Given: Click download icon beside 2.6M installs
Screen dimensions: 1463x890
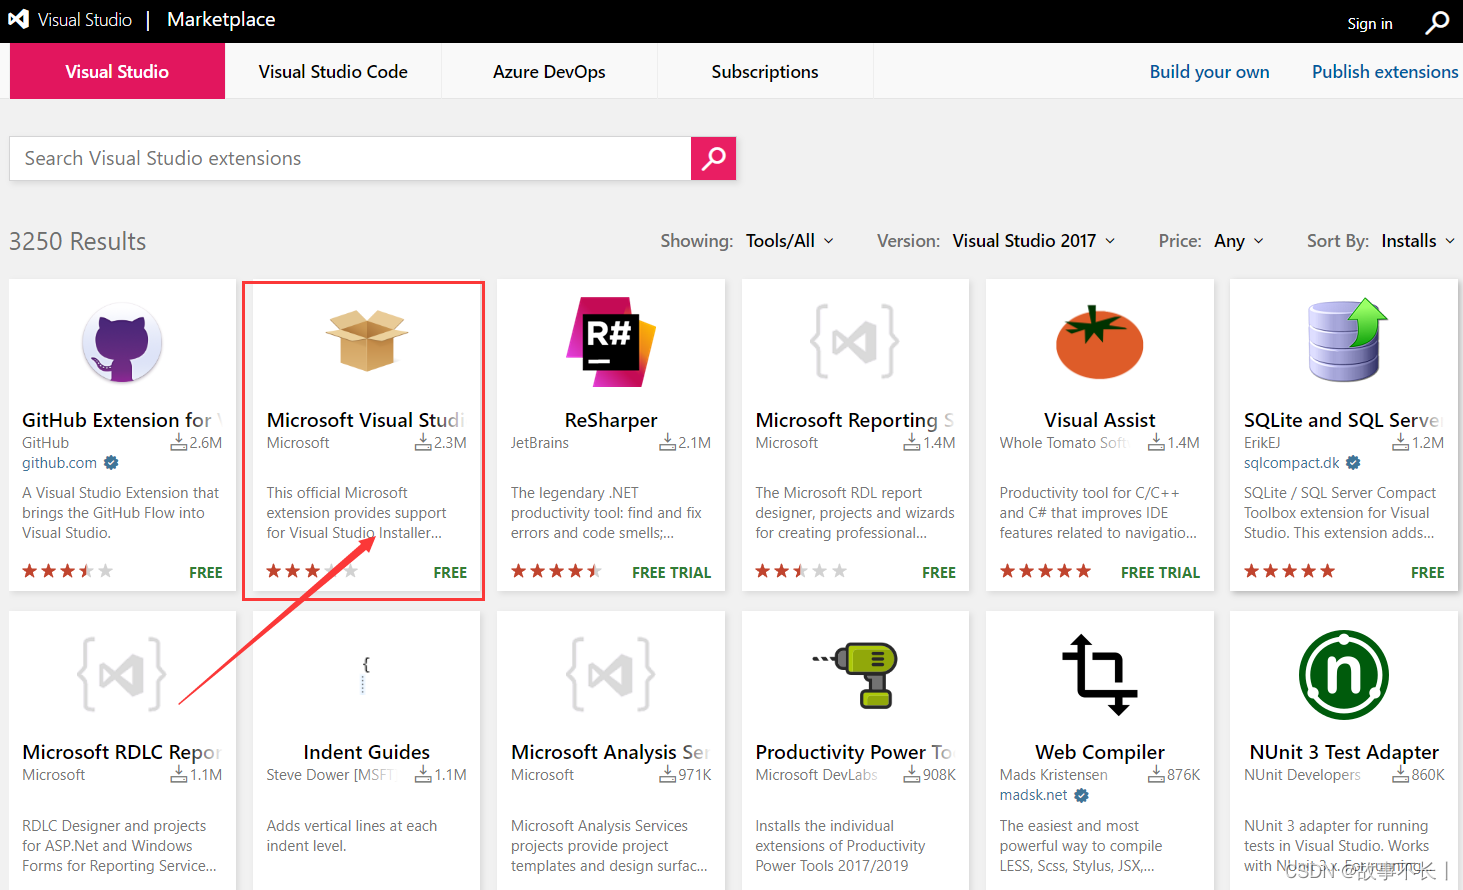Looking at the screenshot, I should [x=179, y=442].
